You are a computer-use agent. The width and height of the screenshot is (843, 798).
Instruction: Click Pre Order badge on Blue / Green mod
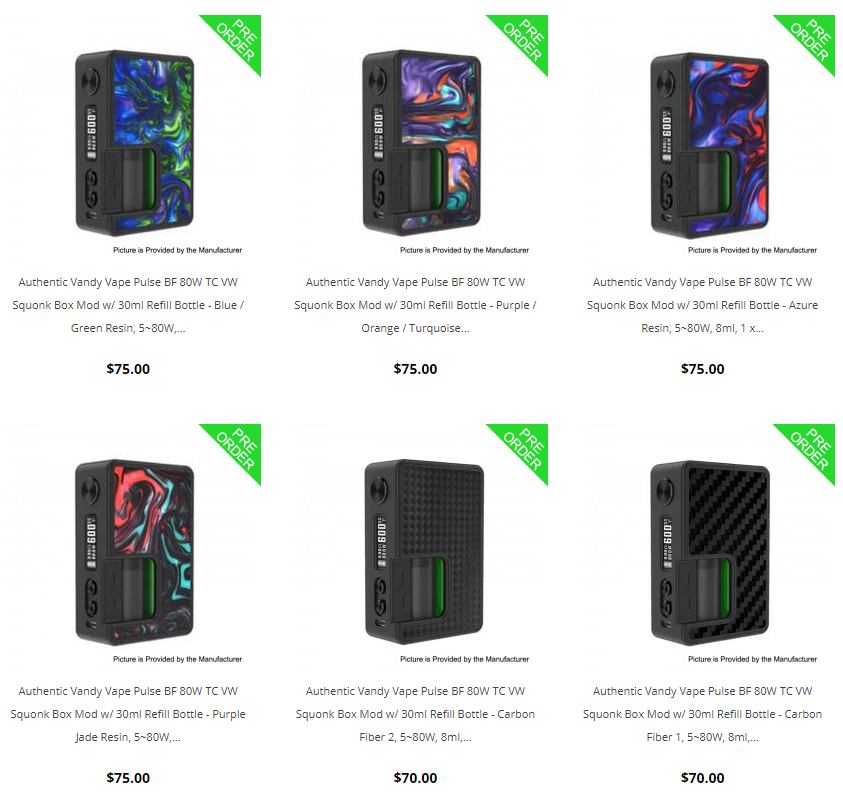(238, 39)
